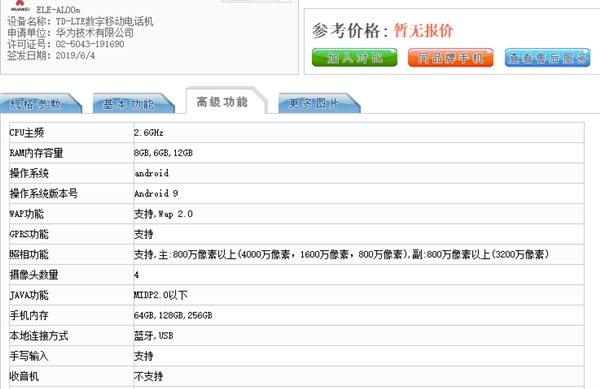The image size is (600, 389).
Task: Click the 暂无报价 price text
Action: 423,30
